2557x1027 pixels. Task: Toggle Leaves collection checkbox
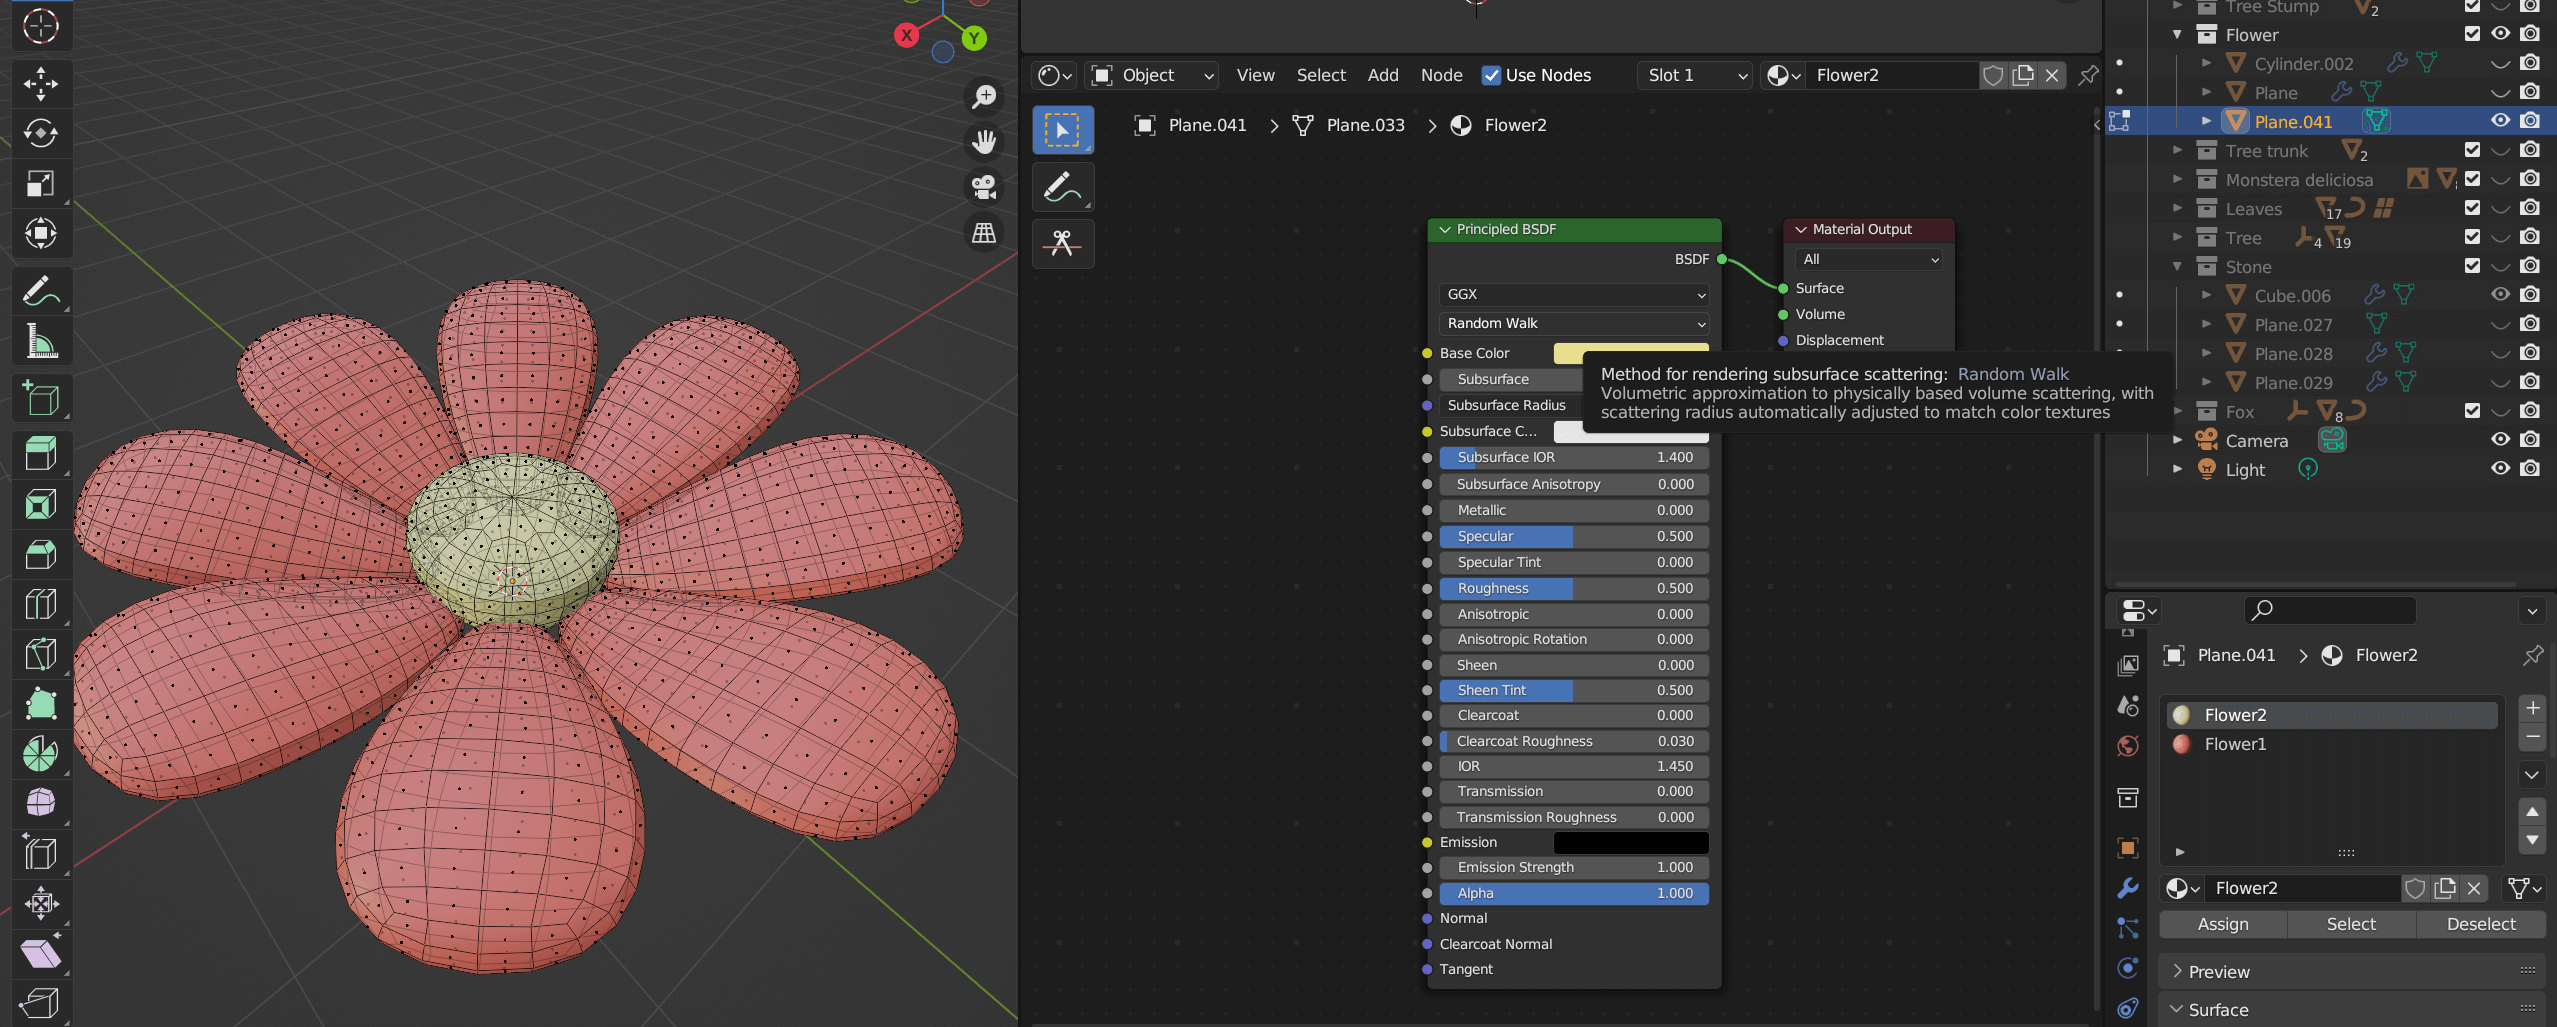[x=2472, y=208]
